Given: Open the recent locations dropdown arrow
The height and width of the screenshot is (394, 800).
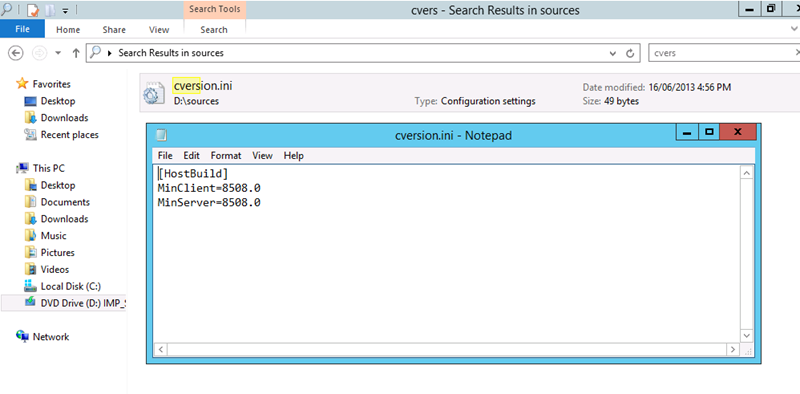Looking at the screenshot, I should (x=58, y=53).
